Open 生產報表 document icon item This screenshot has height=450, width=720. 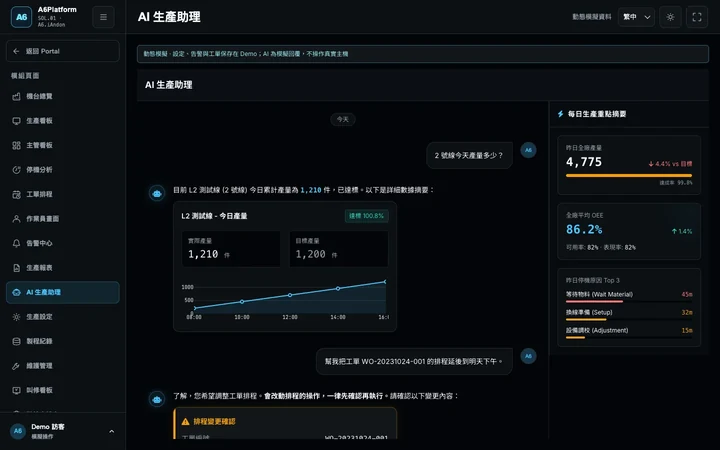(62, 268)
